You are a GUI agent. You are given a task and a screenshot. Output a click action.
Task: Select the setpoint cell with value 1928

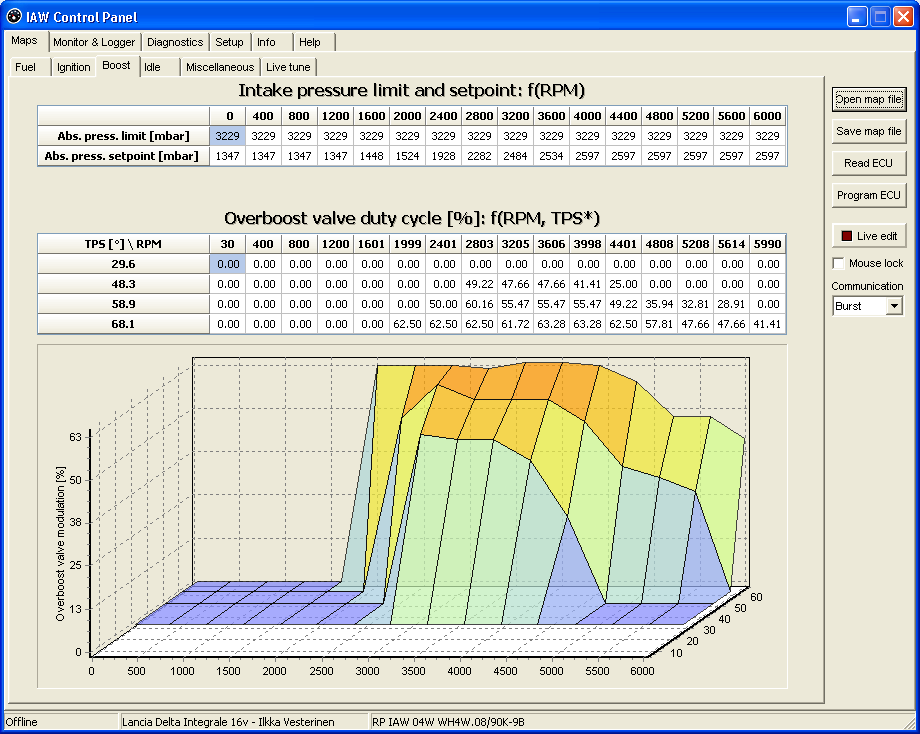pos(443,156)
